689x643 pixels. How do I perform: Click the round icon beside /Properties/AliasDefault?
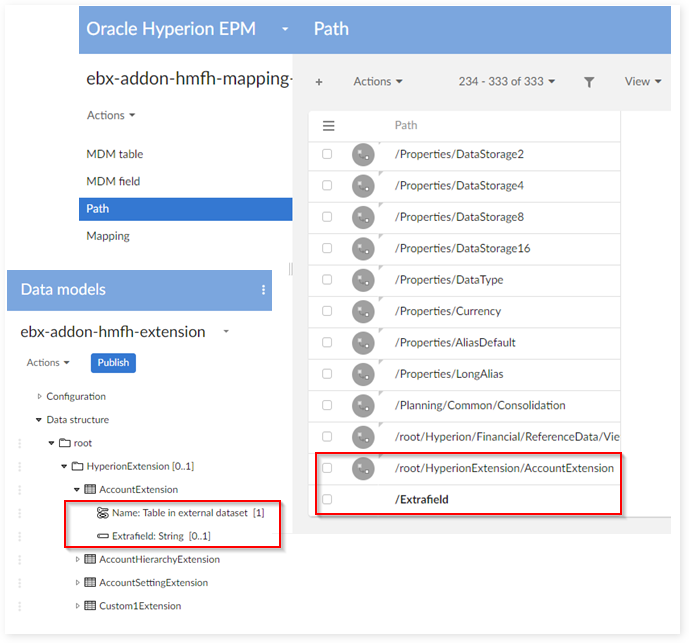pos(363,343)
